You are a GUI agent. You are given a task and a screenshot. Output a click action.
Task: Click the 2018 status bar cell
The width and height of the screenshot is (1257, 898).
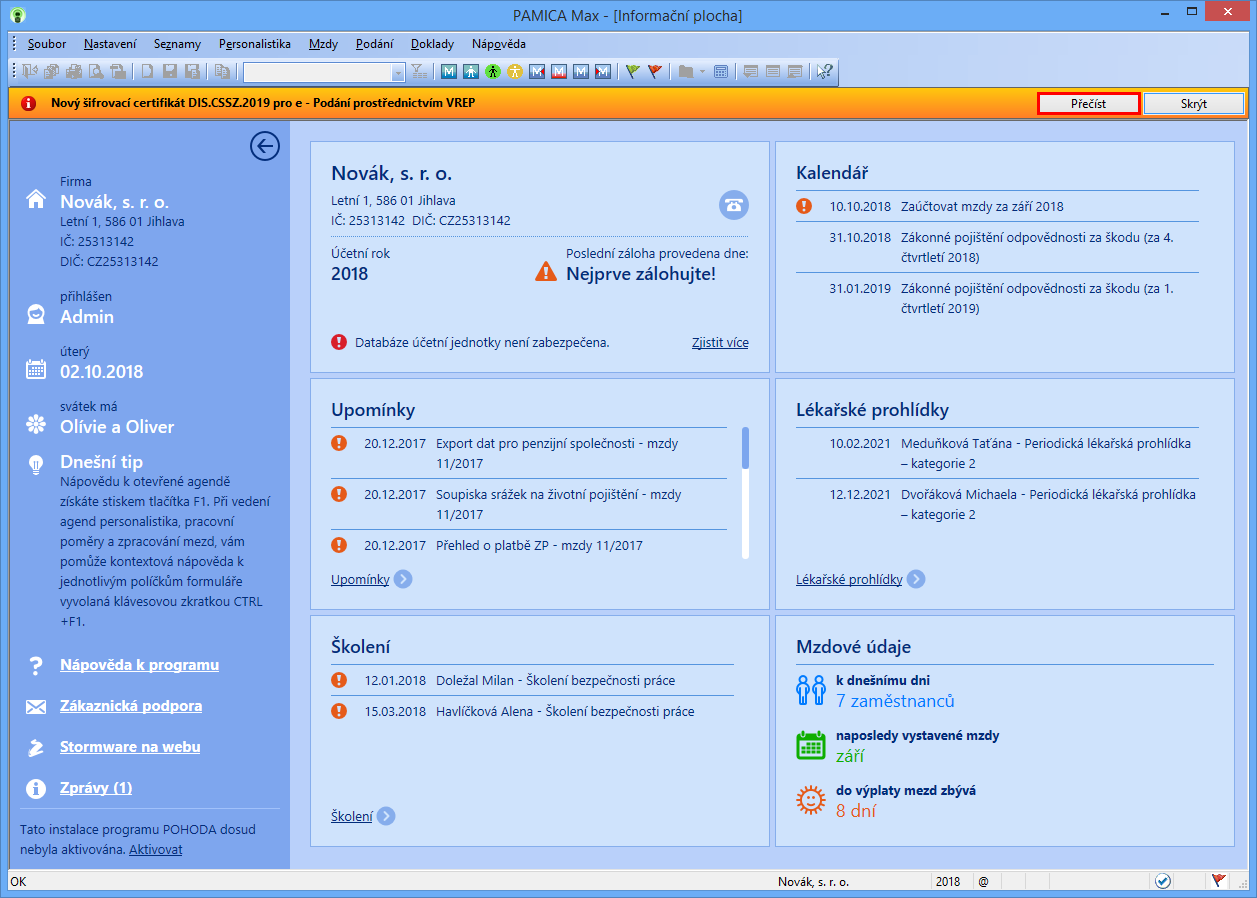949,881
